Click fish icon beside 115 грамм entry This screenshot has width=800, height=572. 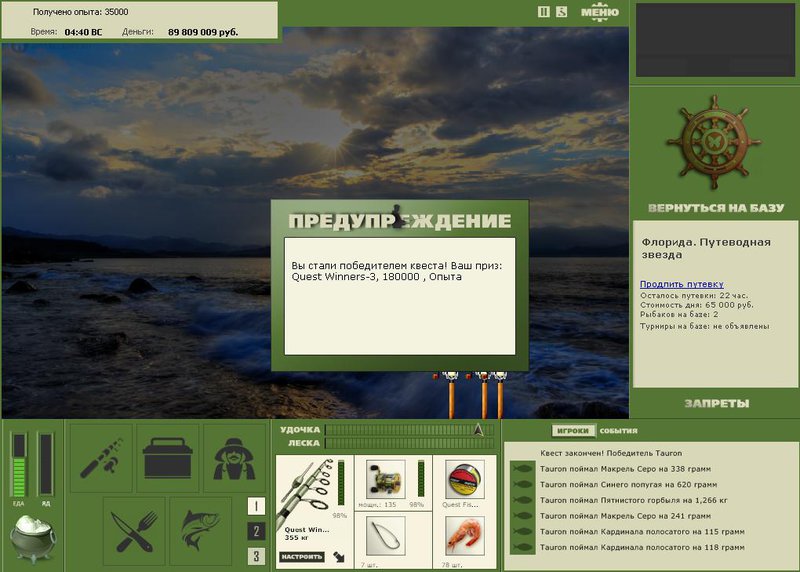(522, 532)
